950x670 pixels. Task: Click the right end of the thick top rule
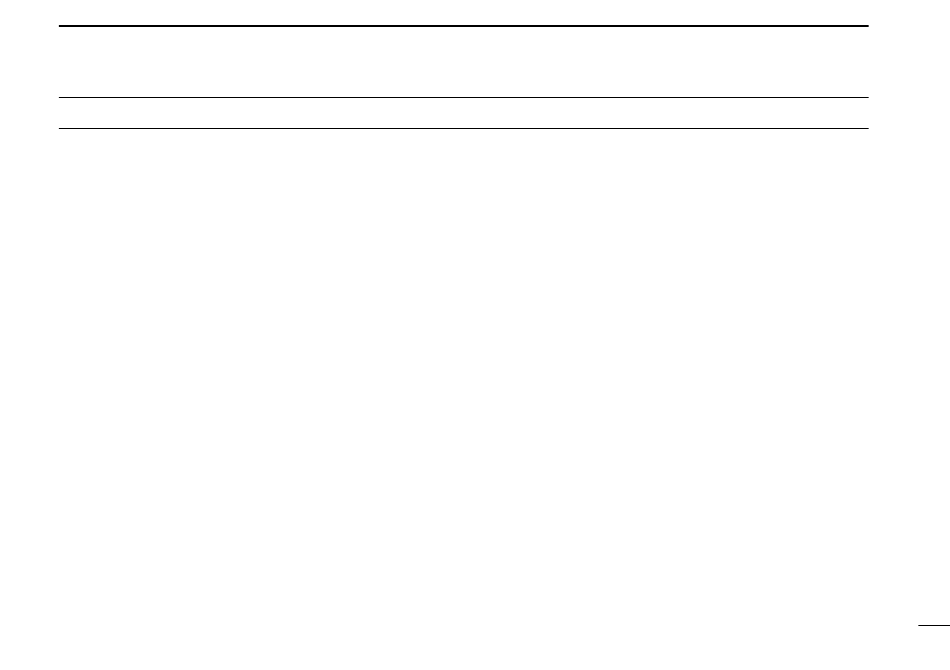pyautogui.click(x=867, y=26)
